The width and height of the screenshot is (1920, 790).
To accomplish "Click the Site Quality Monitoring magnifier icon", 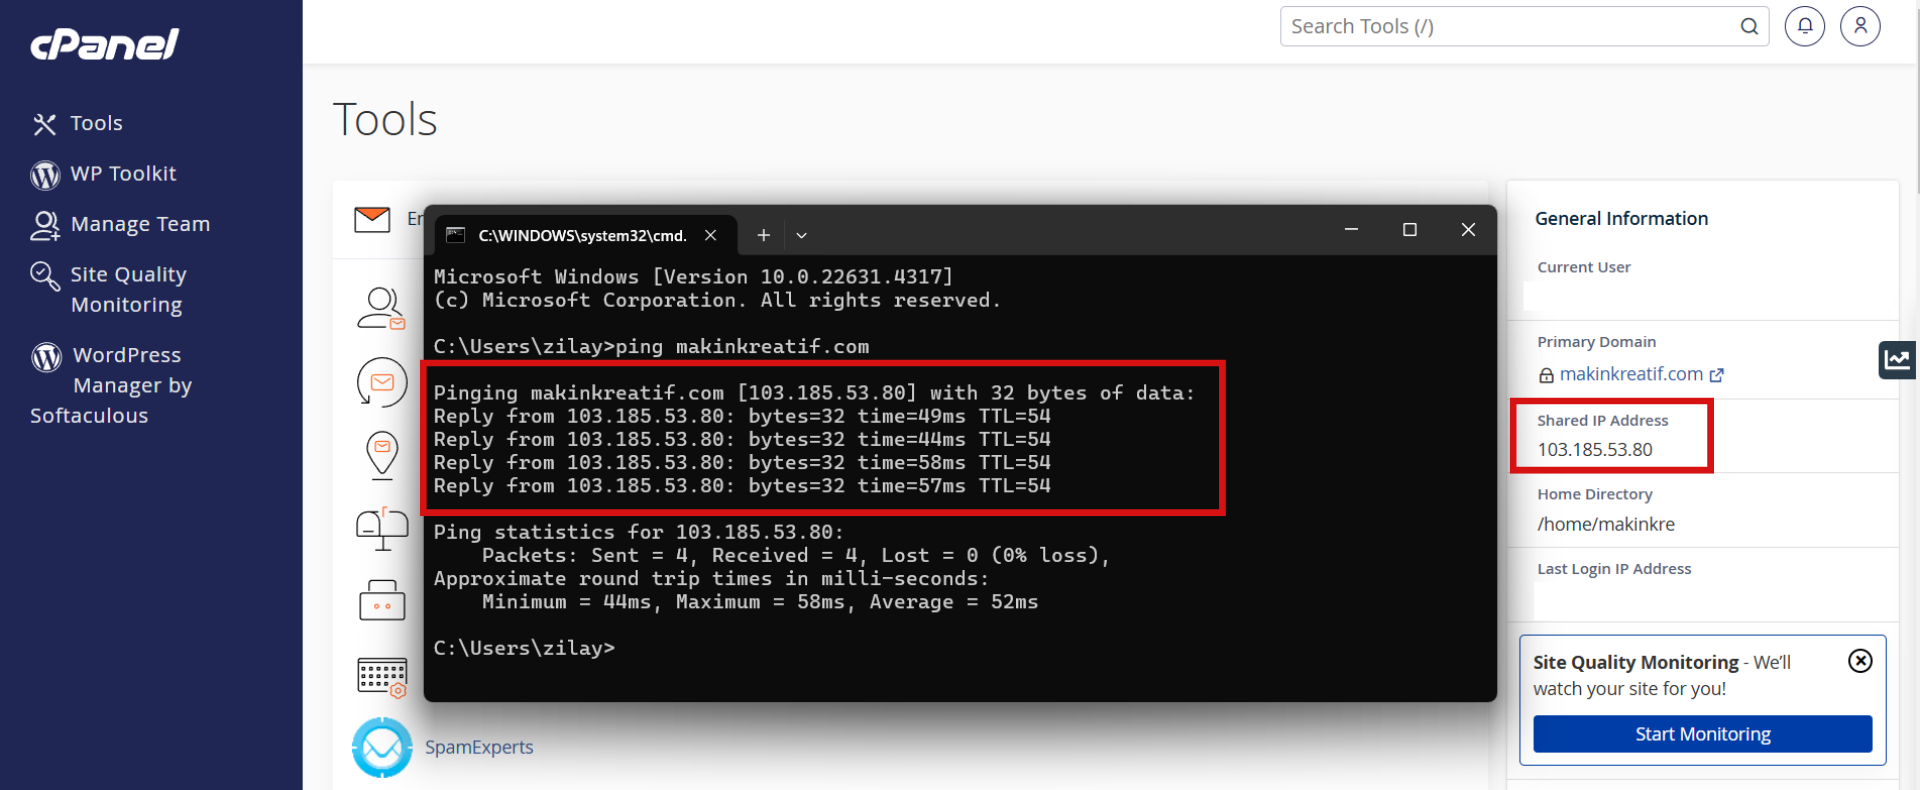I will click(45, 276).
